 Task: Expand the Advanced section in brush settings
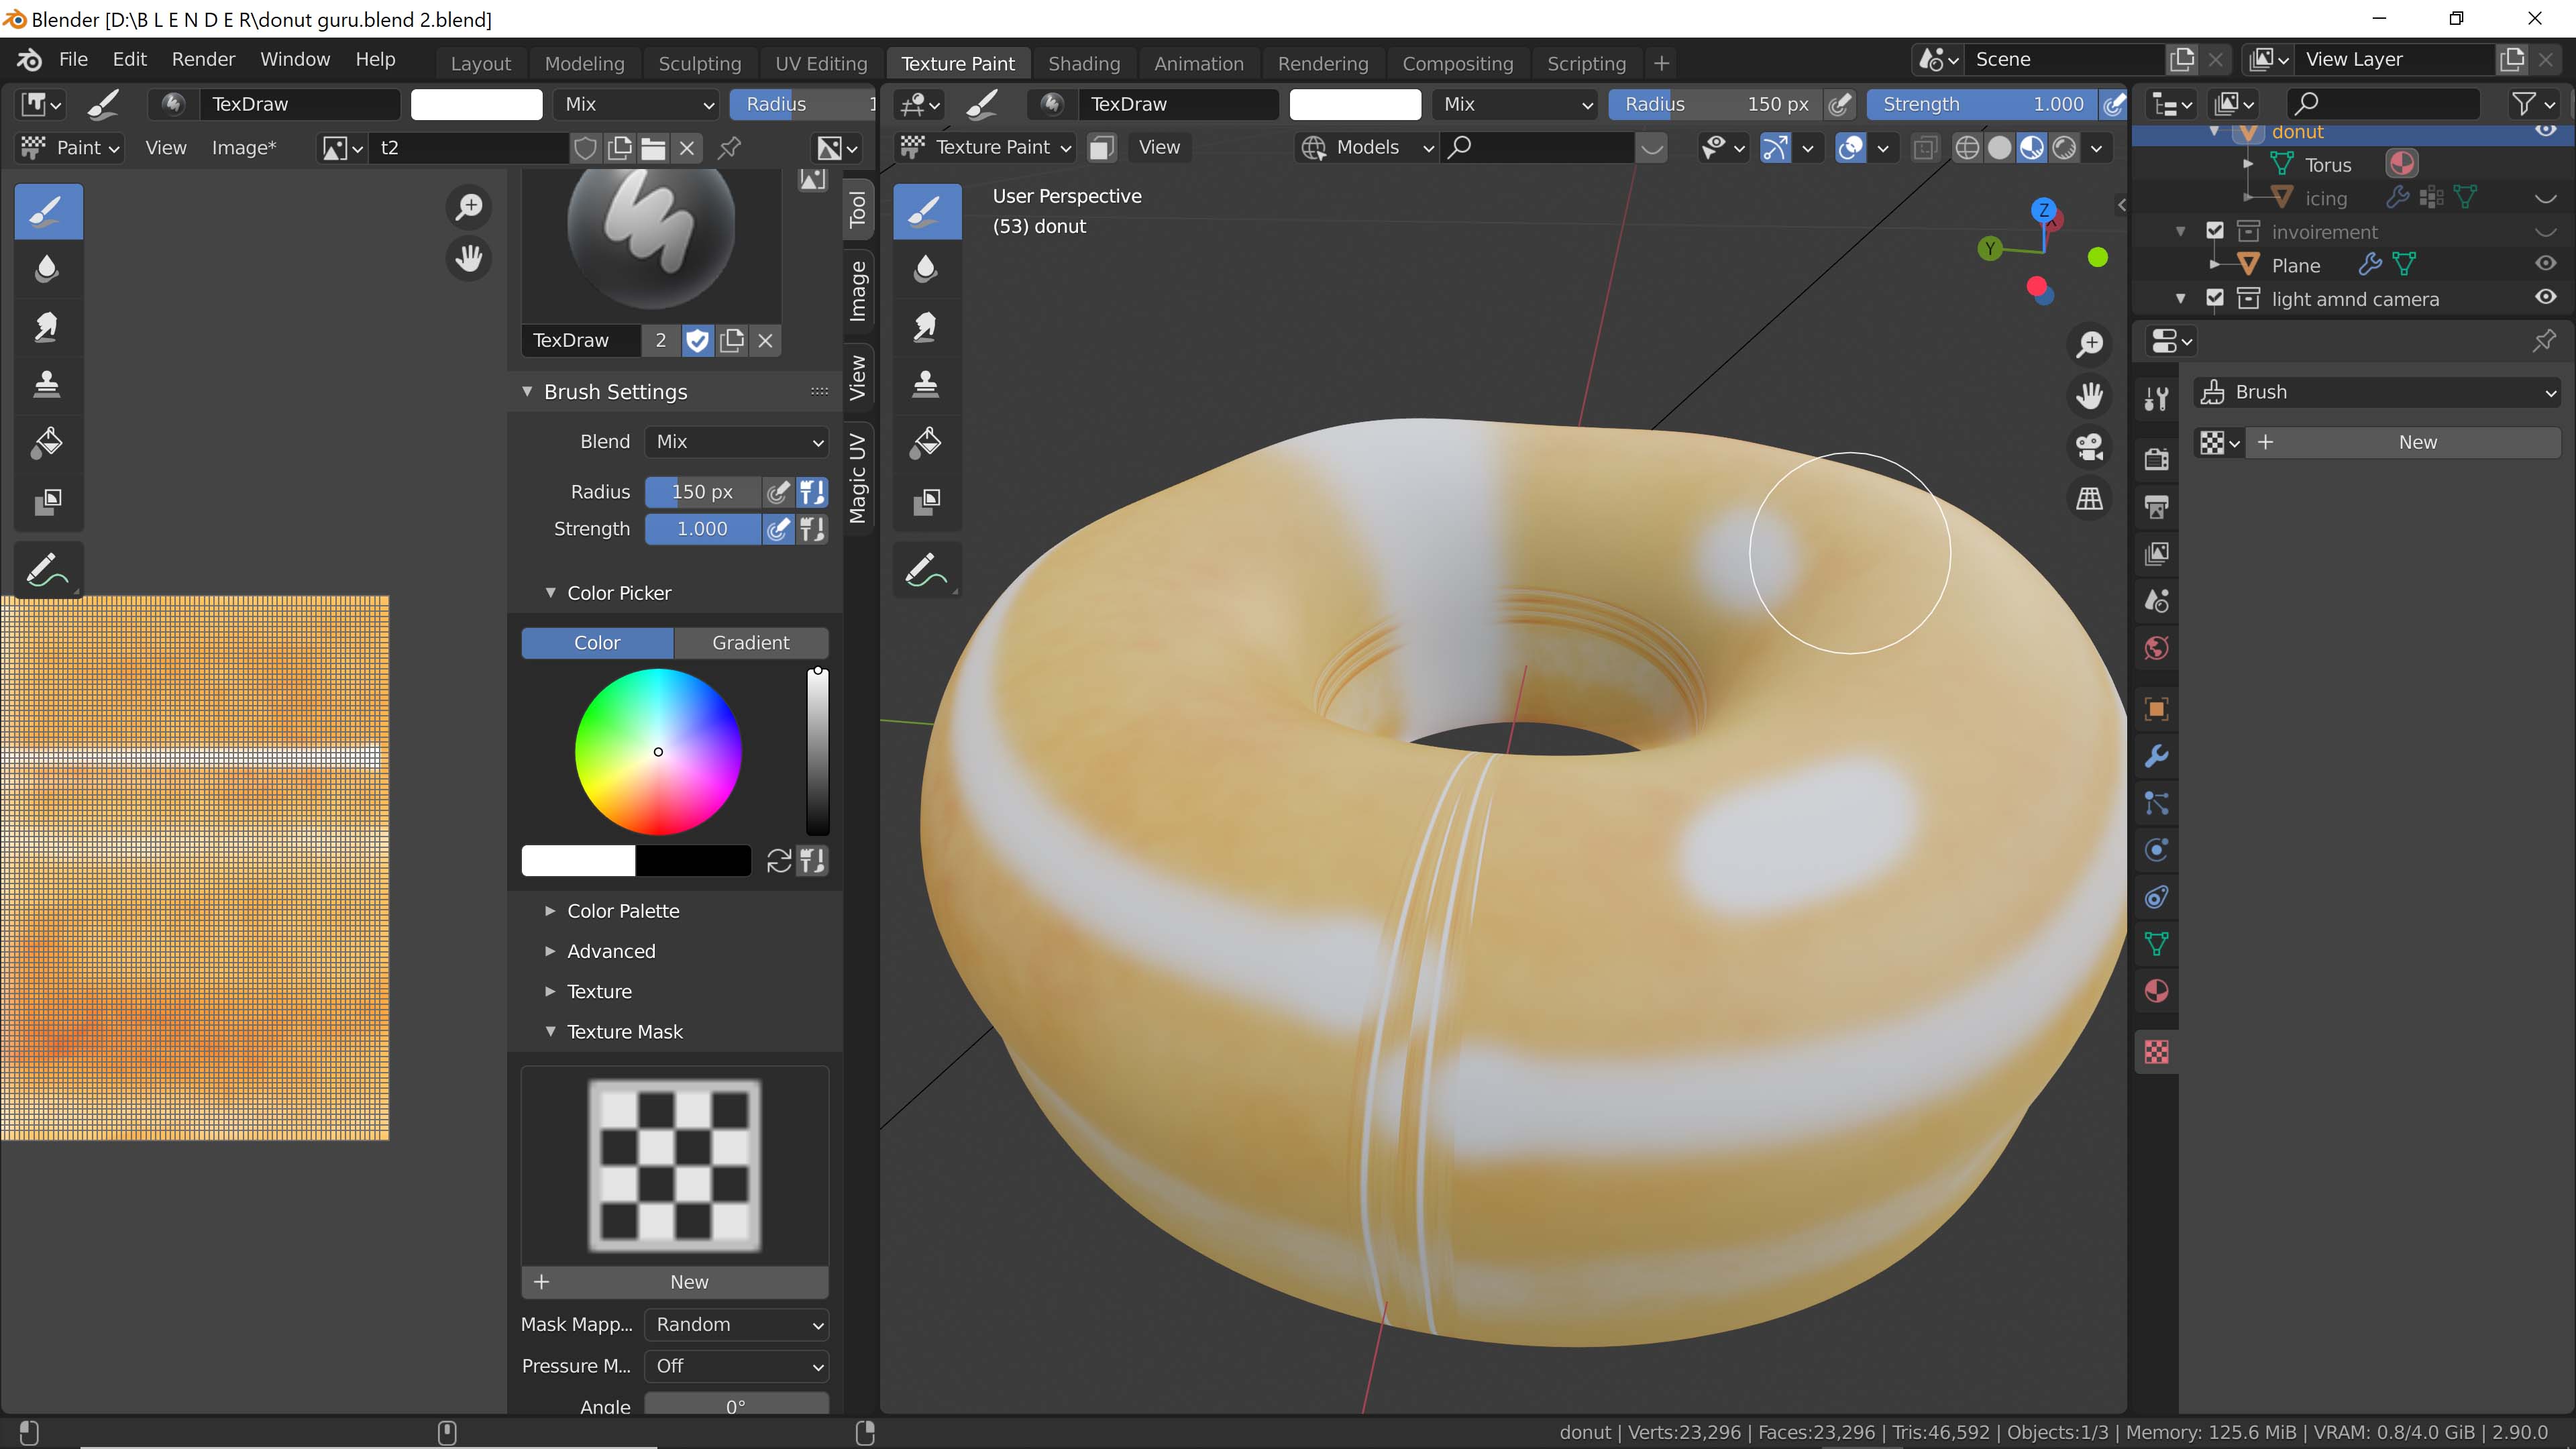[611, 951]
